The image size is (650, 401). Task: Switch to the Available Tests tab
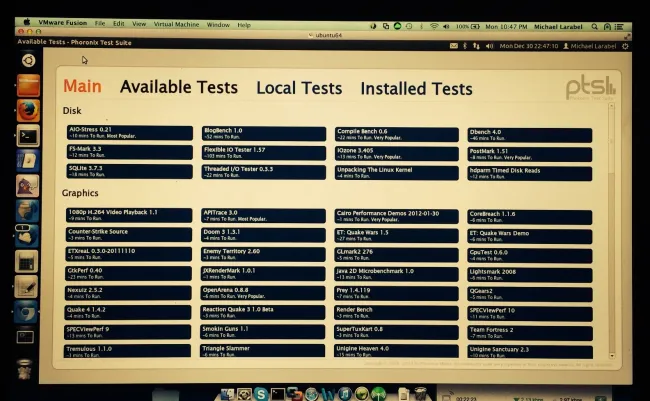tap(179, 87)
